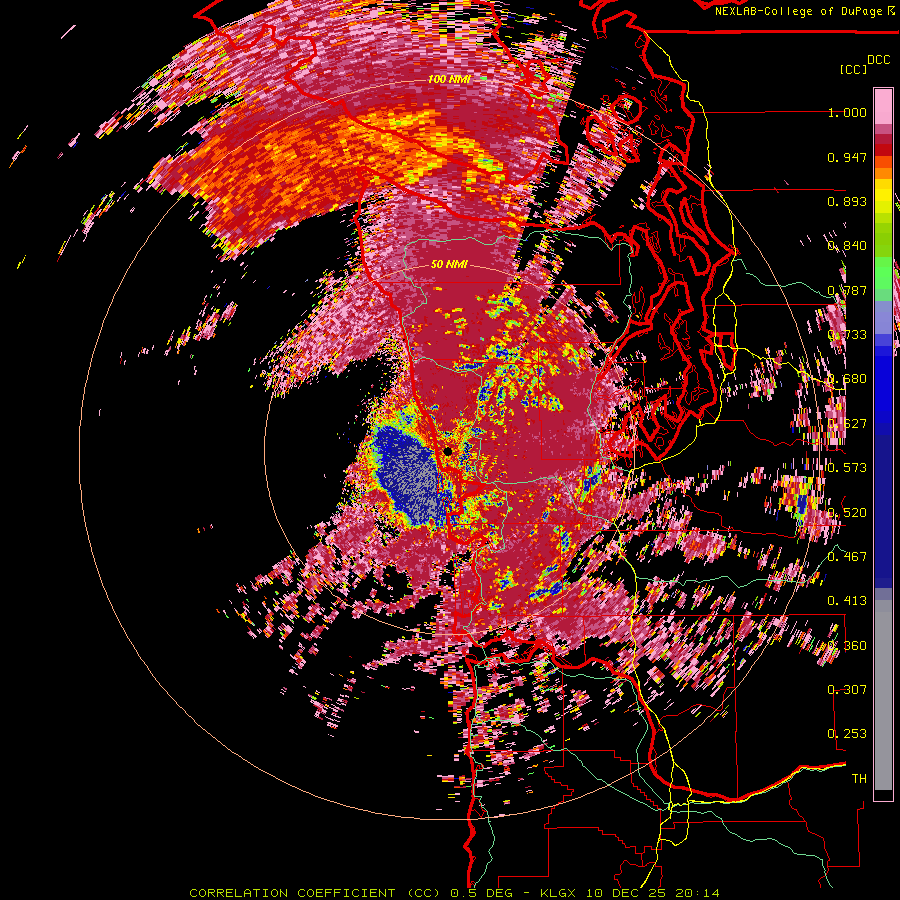The width and height of the screenshot is (900, 900).
Task: Select the 1.000 legend value
Action: click(847, 112)
